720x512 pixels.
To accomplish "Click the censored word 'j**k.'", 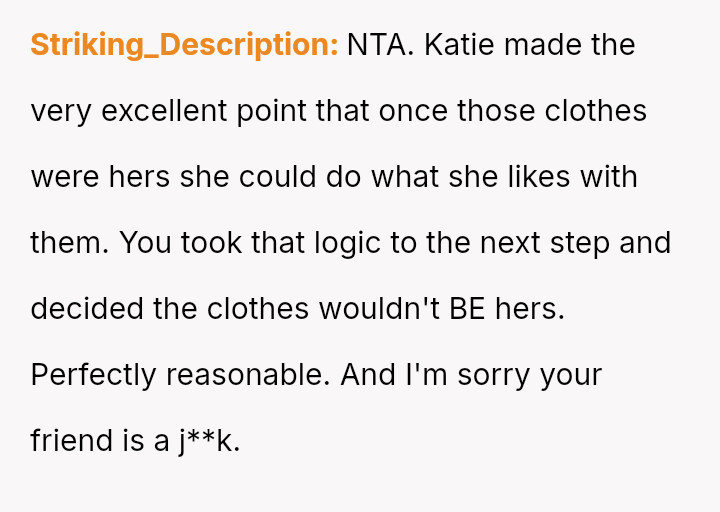I will 210,440.
